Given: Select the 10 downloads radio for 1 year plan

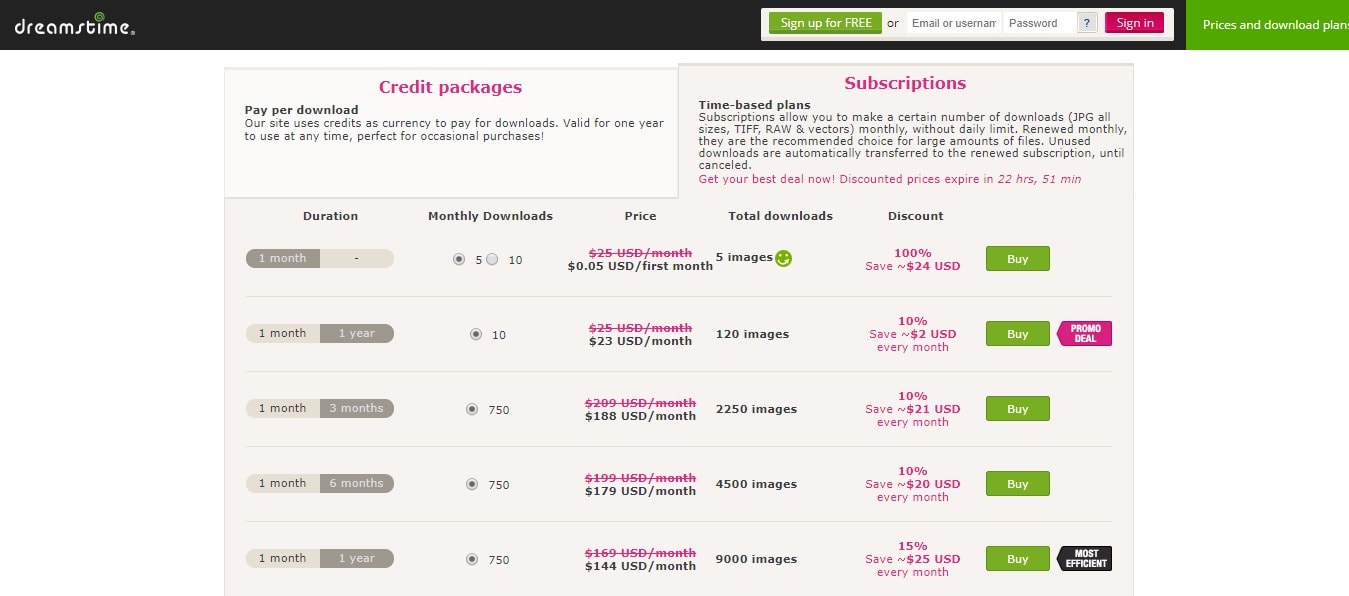Looking at the screenshot, I should [476, 334].
